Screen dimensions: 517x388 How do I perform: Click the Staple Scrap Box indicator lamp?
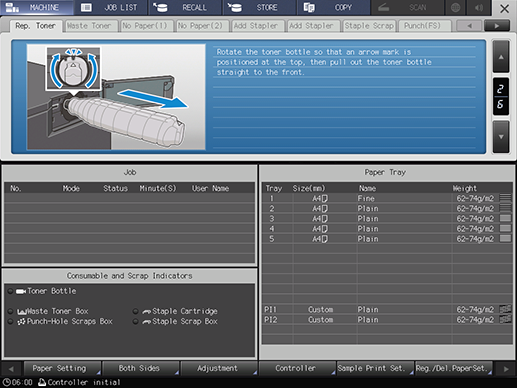[135, 322]
